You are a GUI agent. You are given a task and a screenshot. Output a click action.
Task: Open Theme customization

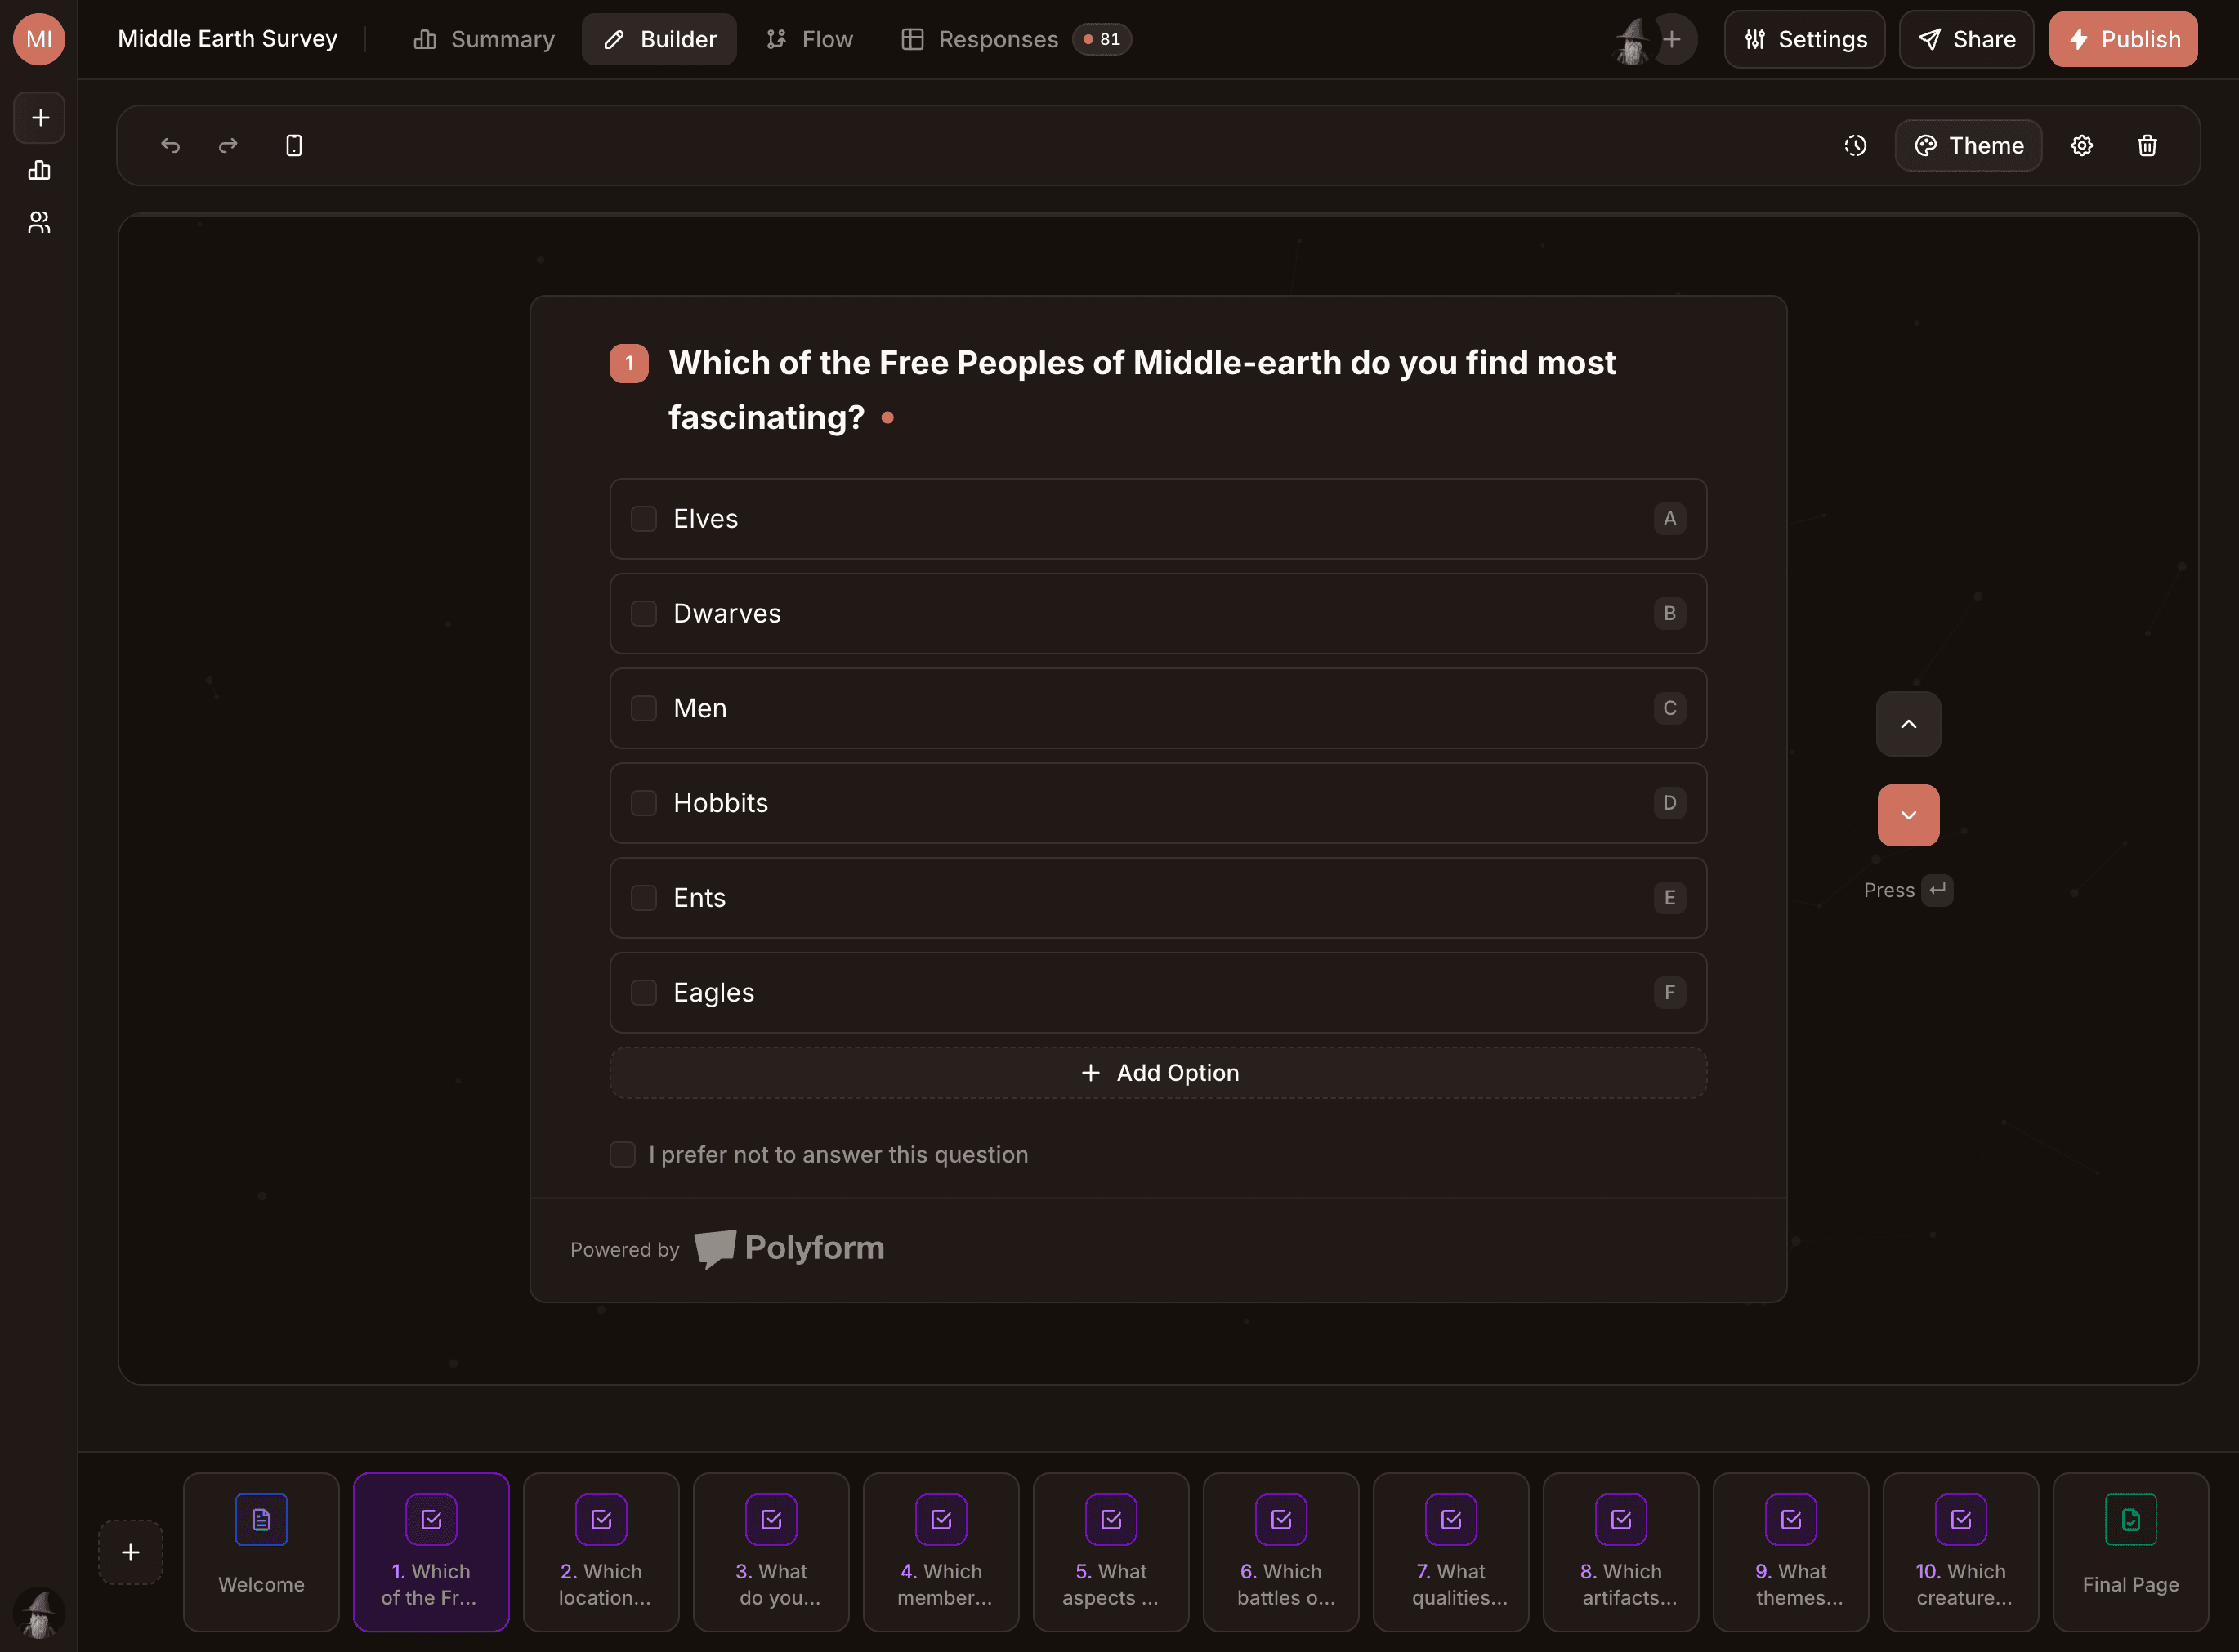(1968, 145)
